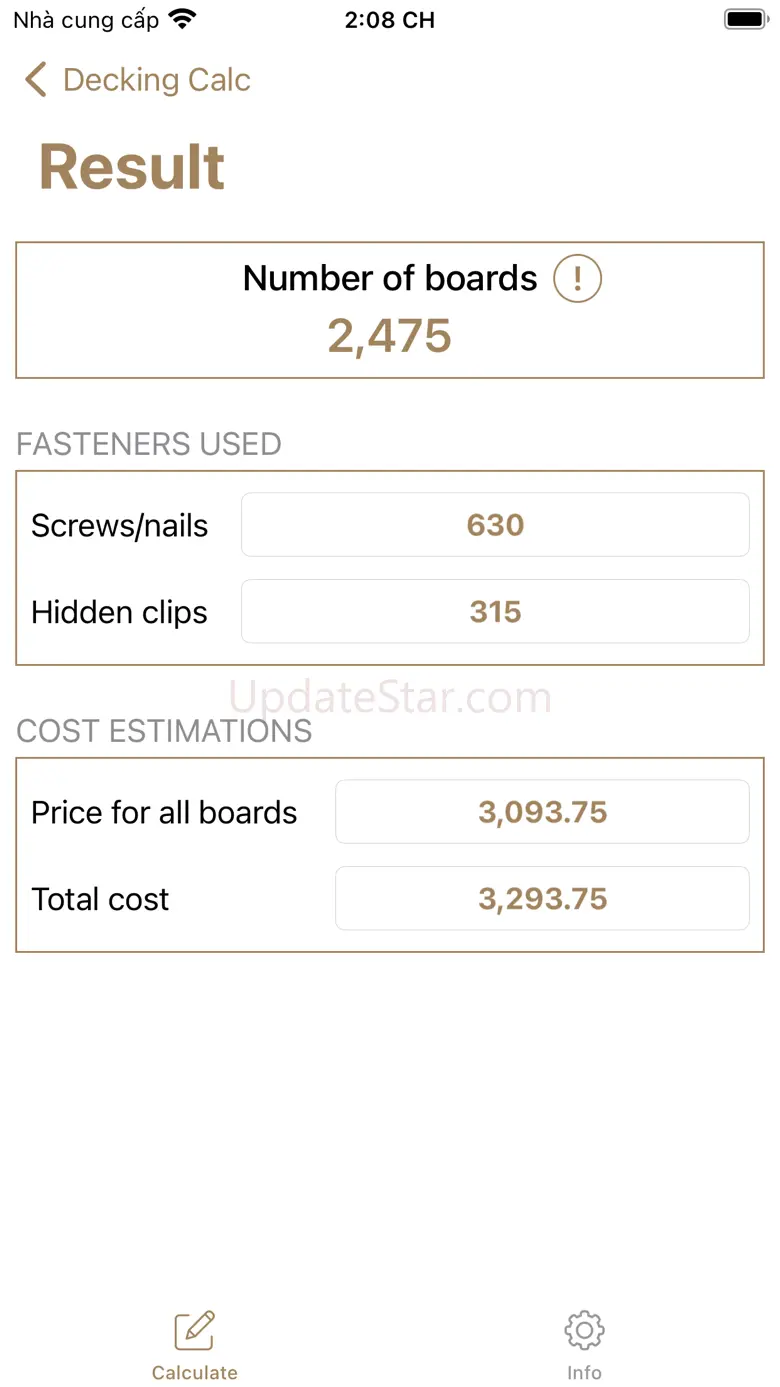The image size is (780, 1387).
Task: Tap the FASTENERS USED section header
Action: (x=149, y=444)
